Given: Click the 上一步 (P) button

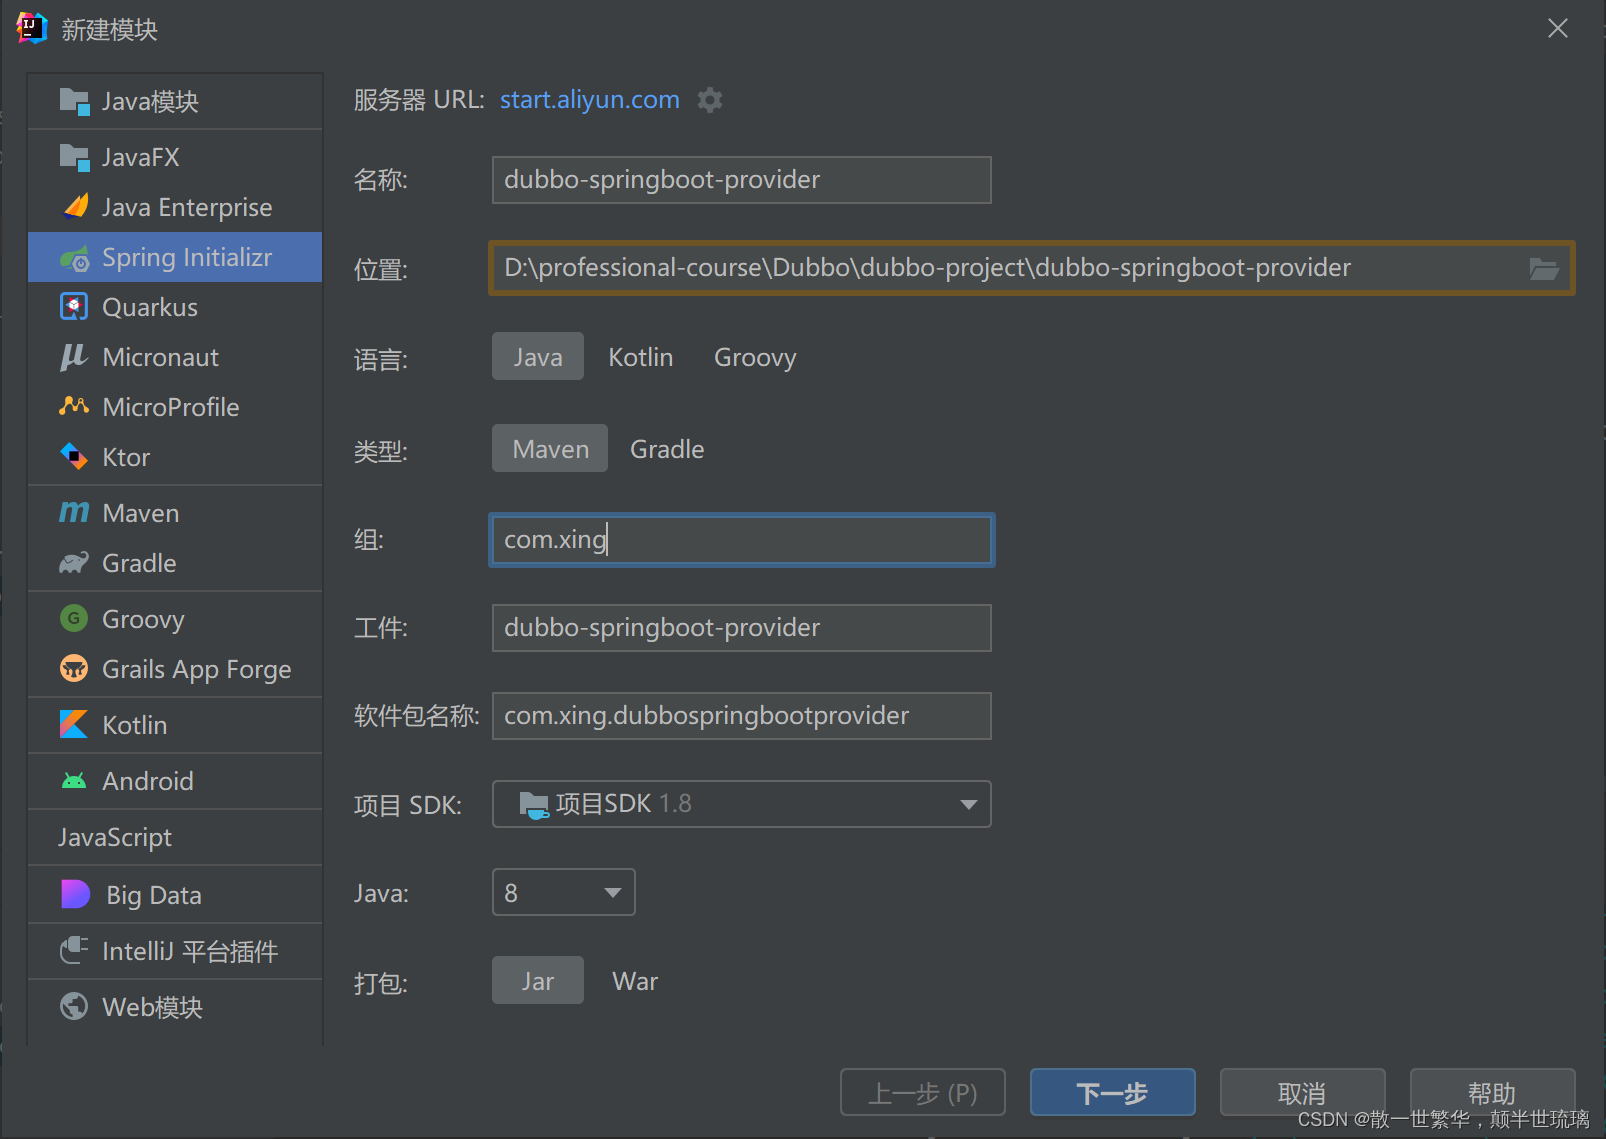Looking at the screenshot, I should click(923, 1092).
